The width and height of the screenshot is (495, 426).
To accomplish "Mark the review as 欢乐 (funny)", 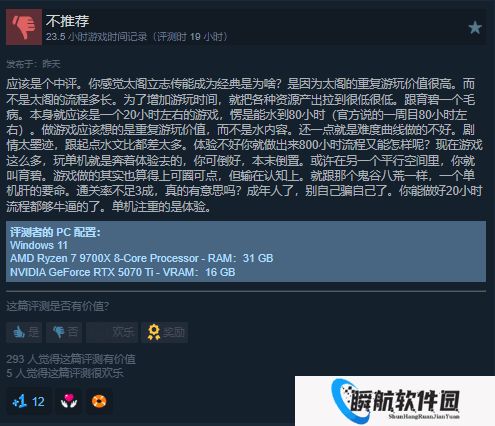I will (x=112, y=332).
